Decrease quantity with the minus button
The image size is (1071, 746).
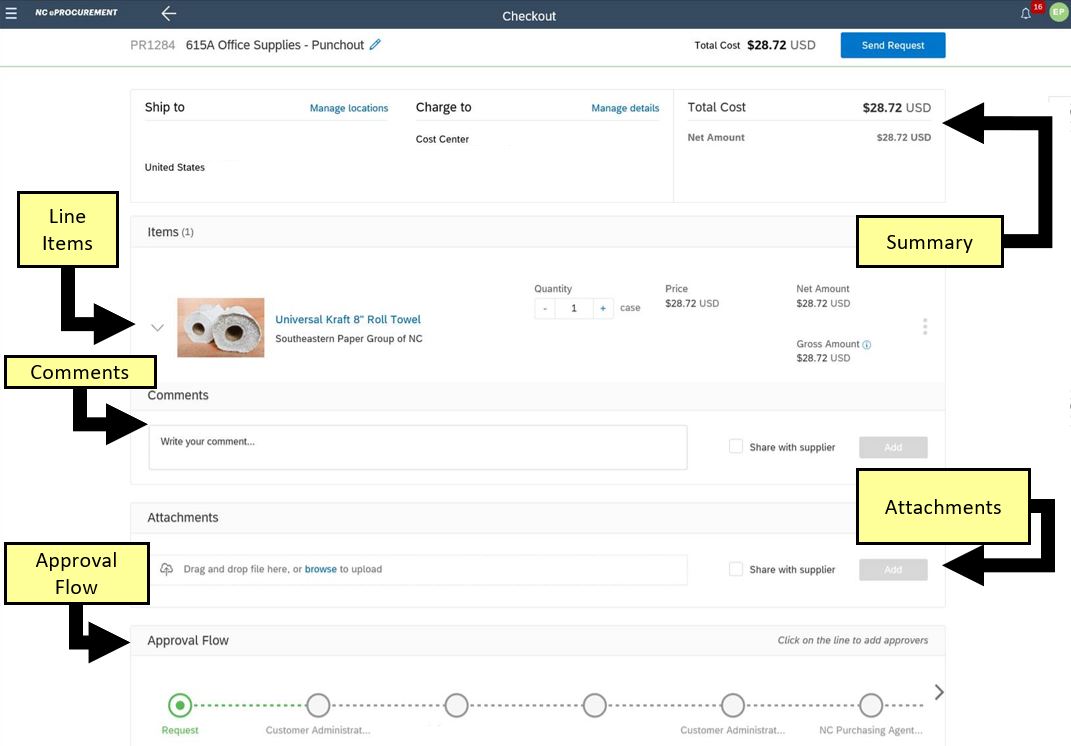[x=545, y=308]
